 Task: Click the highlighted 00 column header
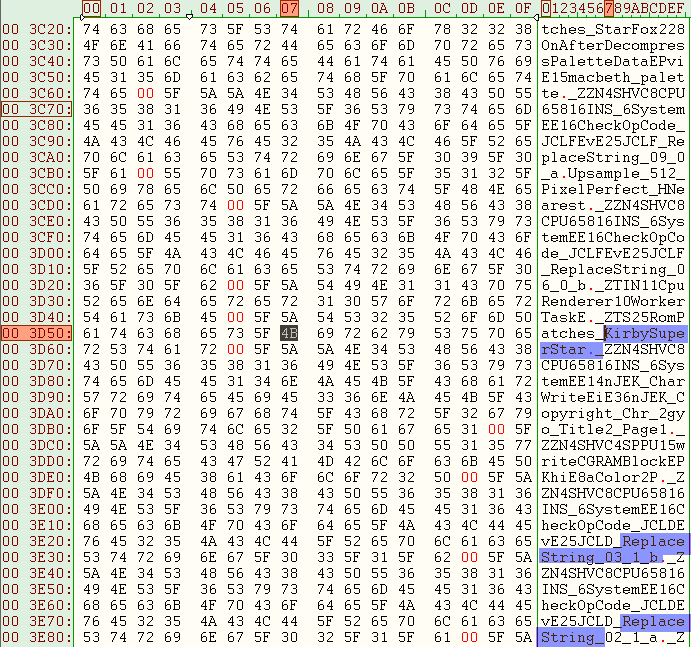point(92,8)
